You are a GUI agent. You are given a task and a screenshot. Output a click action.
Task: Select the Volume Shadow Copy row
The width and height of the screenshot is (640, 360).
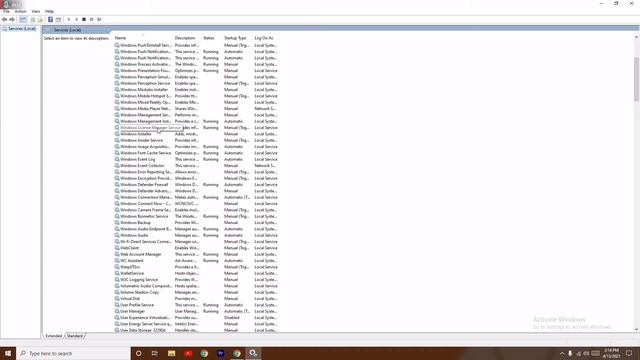[196, 292]
